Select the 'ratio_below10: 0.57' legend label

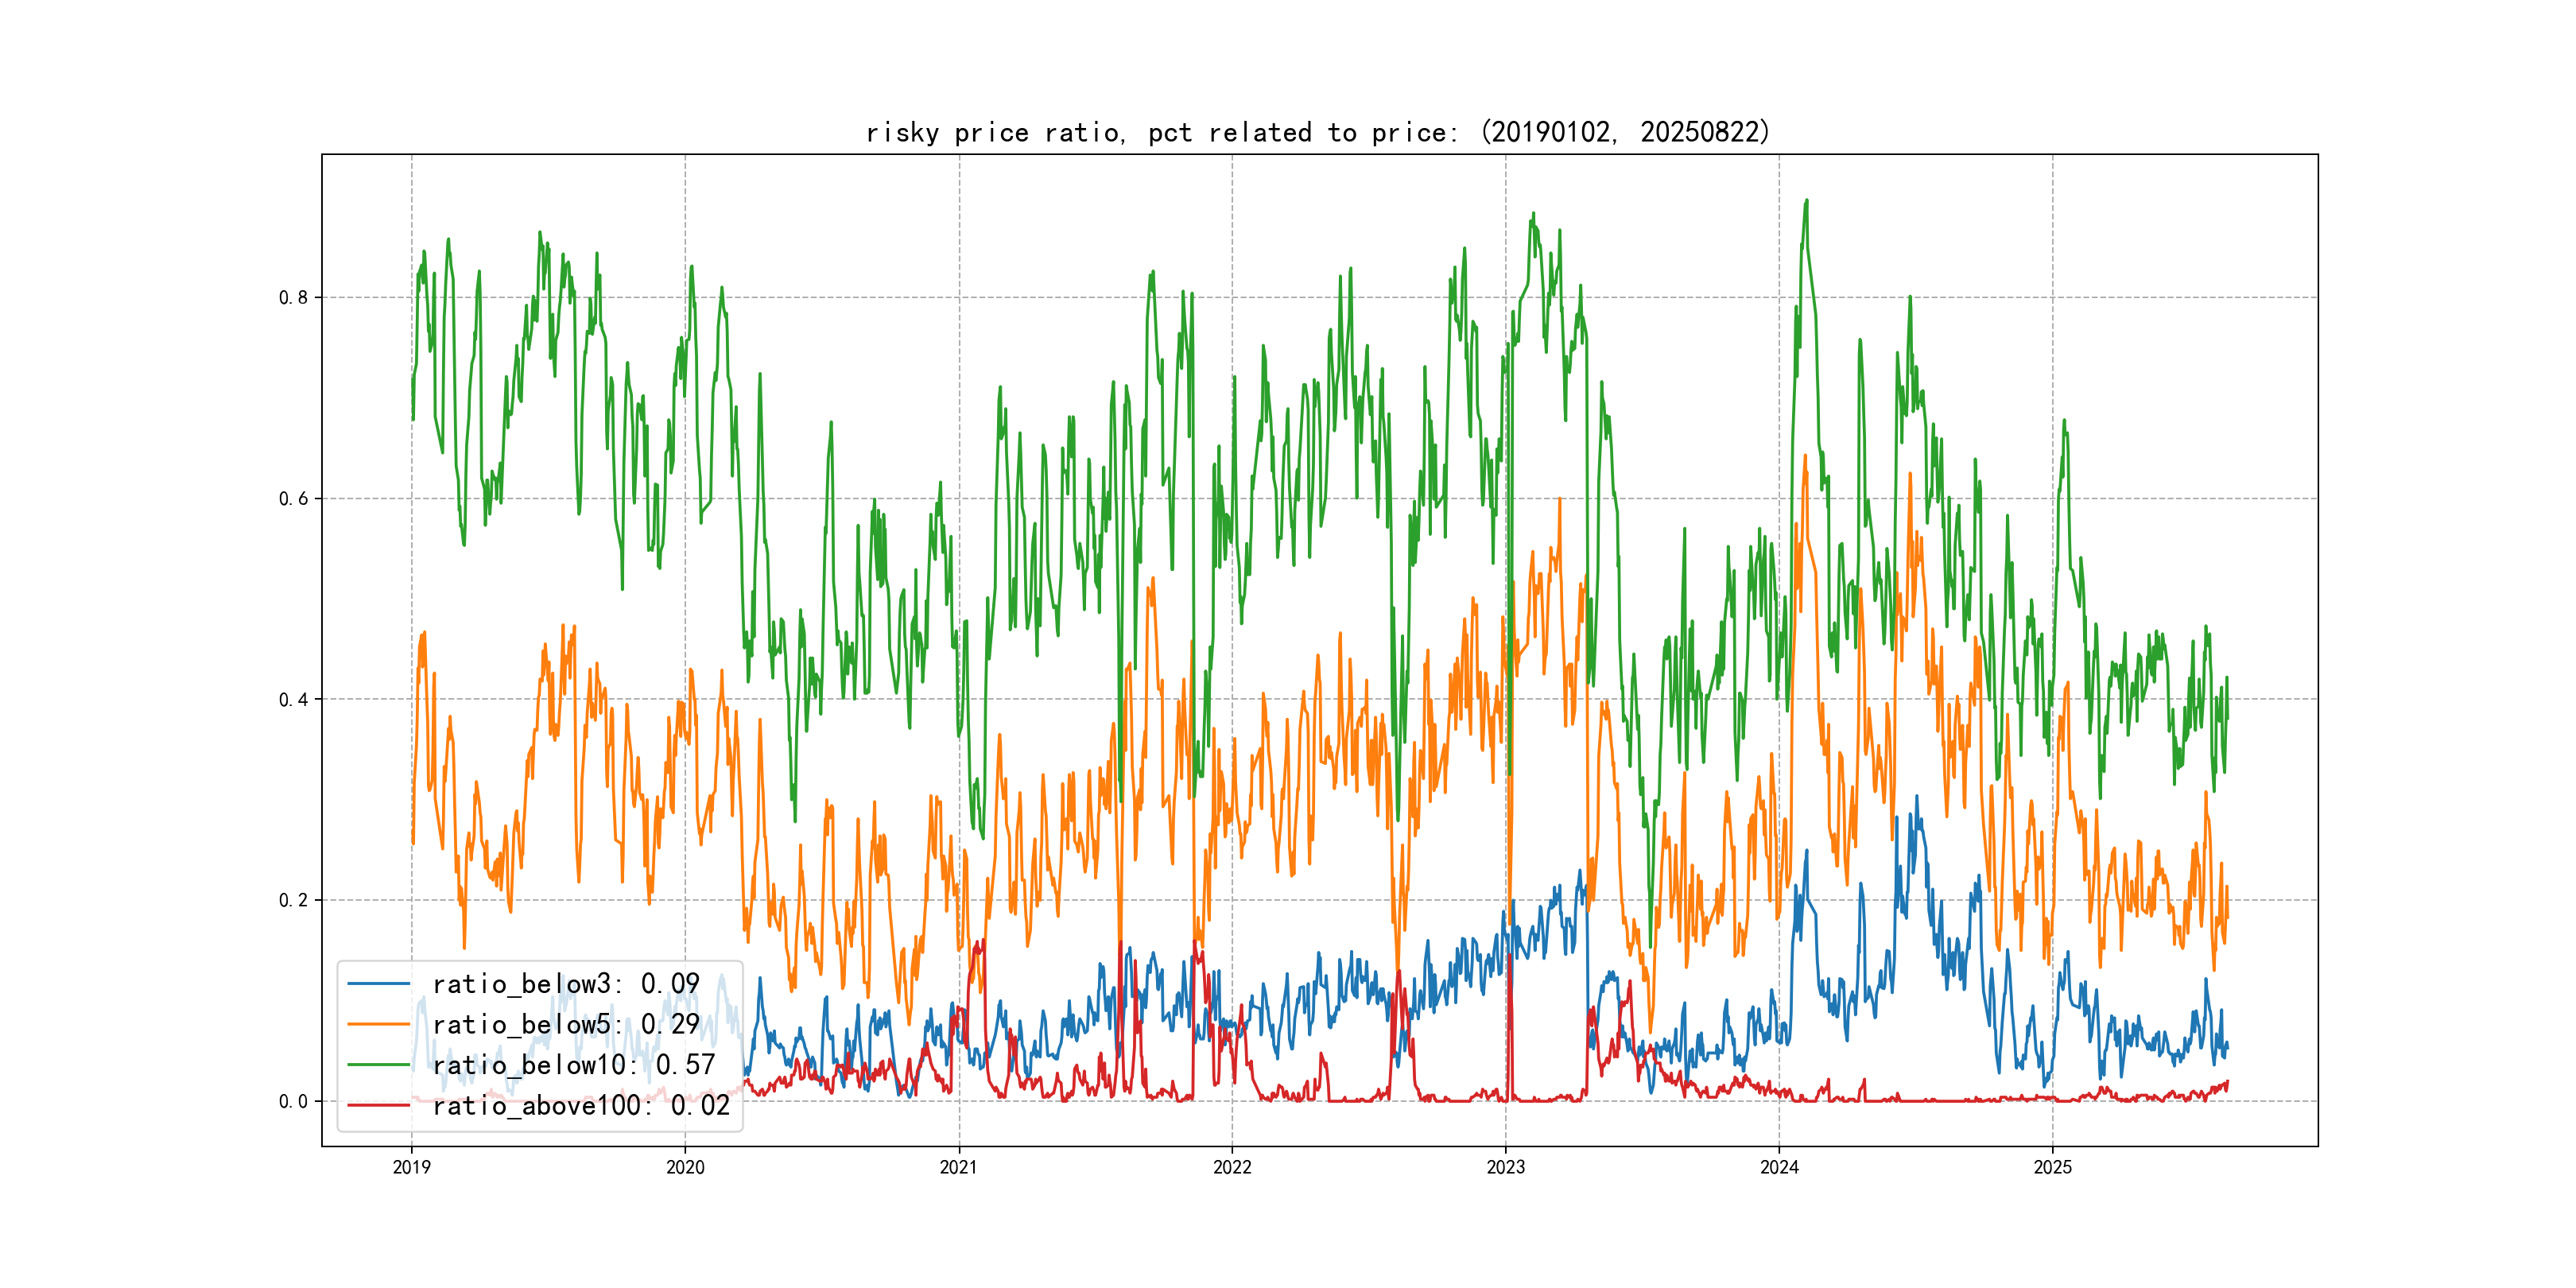click(573, 1065)
